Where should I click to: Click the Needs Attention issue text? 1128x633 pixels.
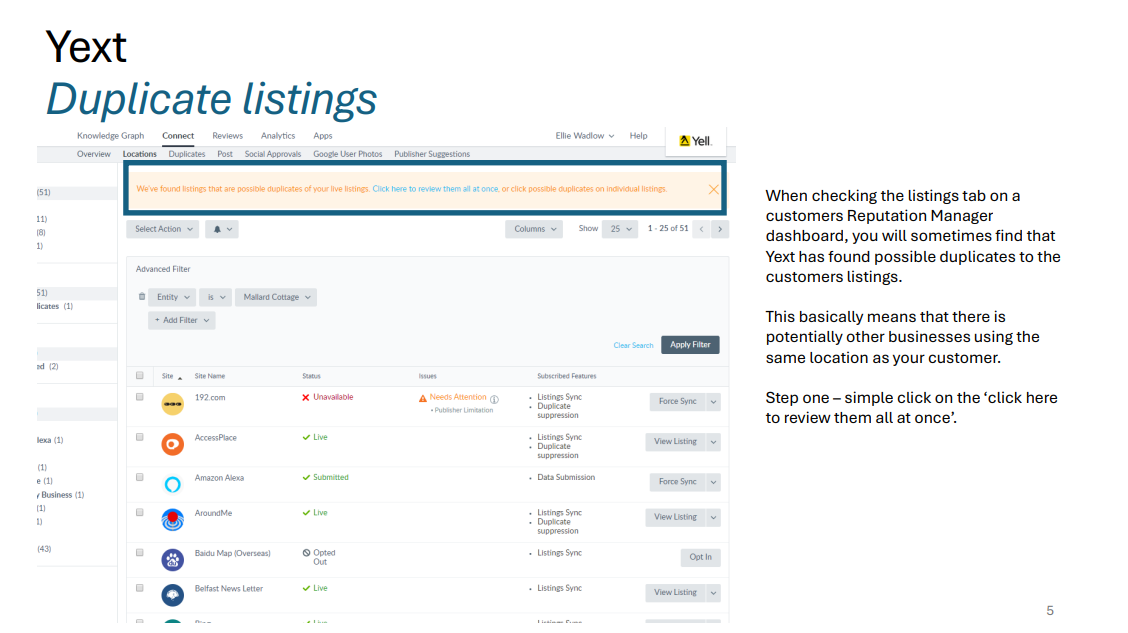point(458,398)
